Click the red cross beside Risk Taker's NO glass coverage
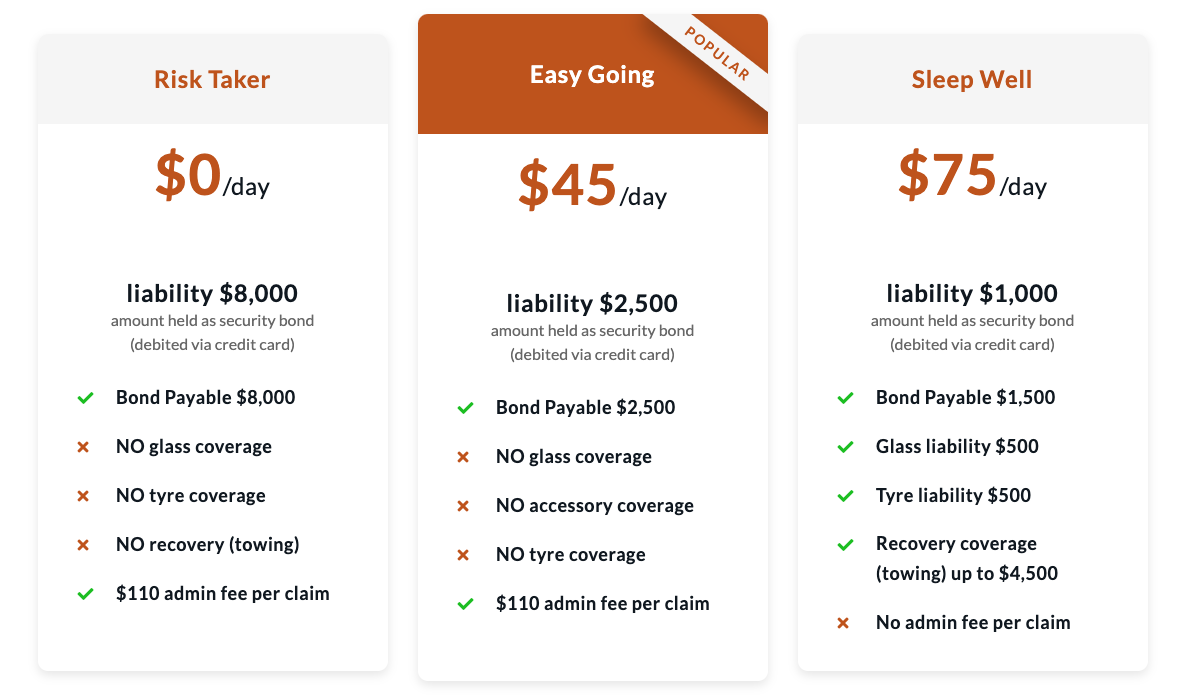The image size is (1188, 697). coord(83,447)
